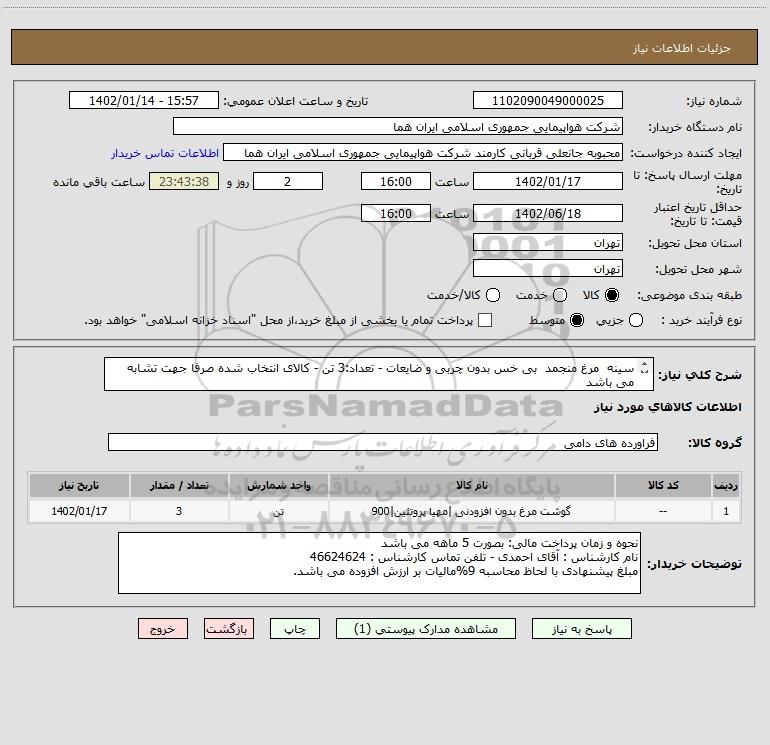Image resolution: width=770 pixels, height=745 pixels.
Task: Click the price validity date field 1402/06/18
Action: (548, 214)
